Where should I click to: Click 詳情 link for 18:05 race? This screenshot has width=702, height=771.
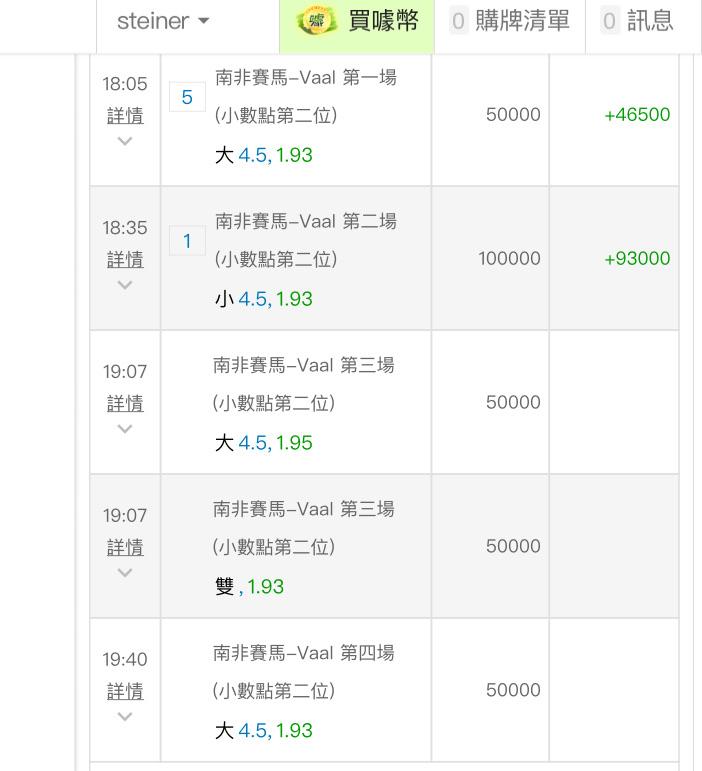coord(125,116)
